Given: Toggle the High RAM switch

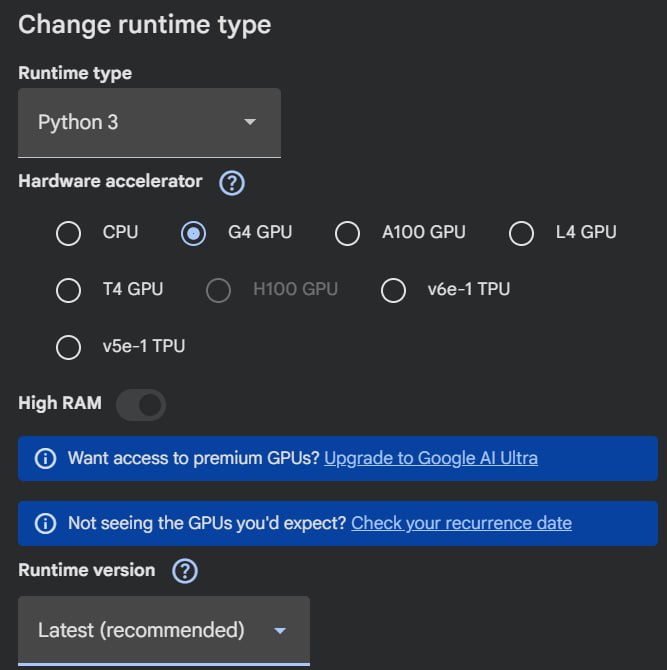Looking at the screenshot, I should tap(141, 404).
